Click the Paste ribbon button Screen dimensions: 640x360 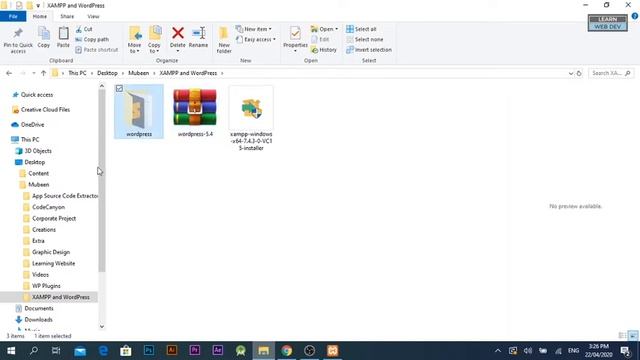click(x=63, y=37)
